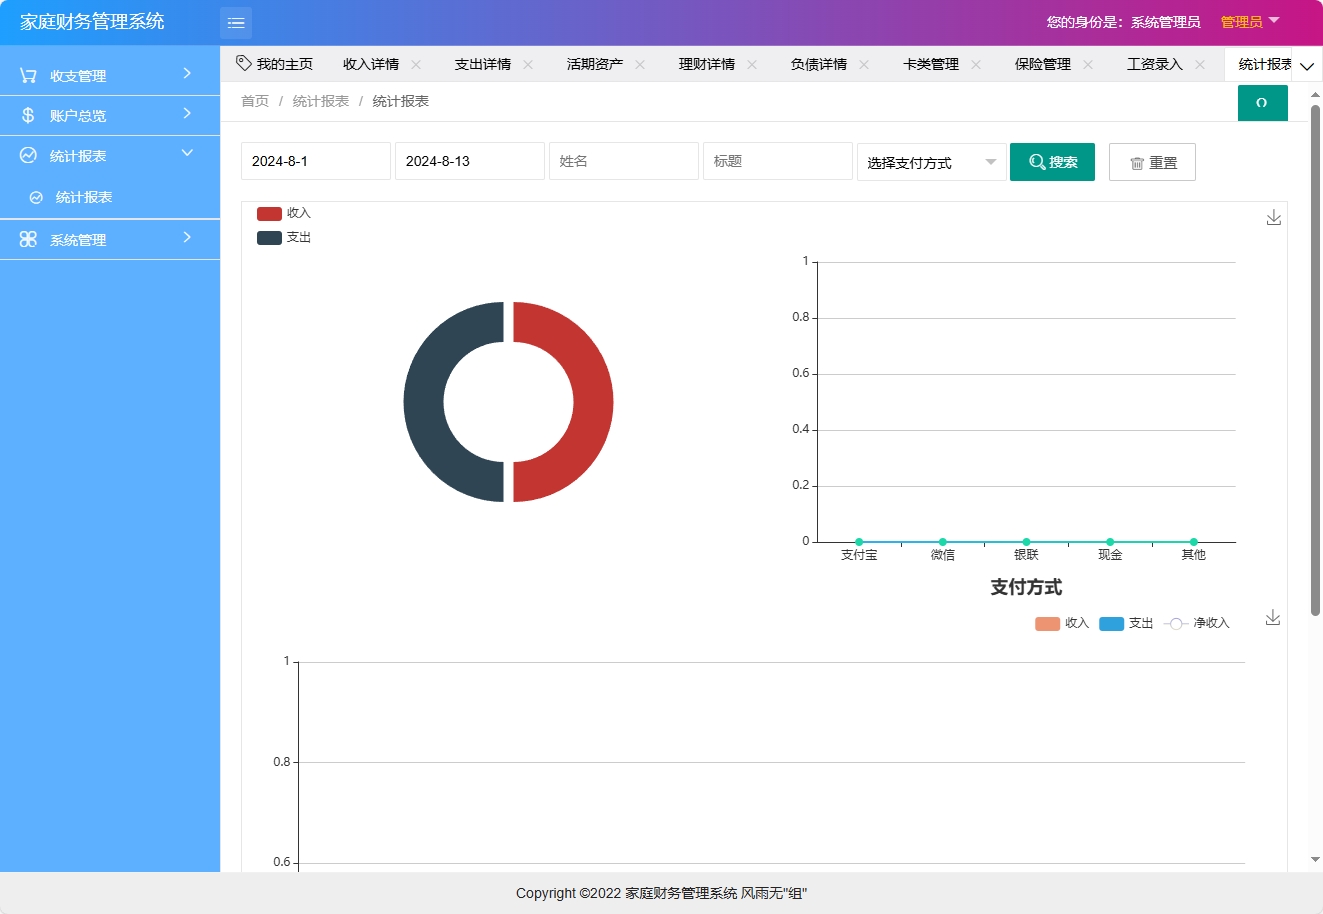Click the 搜索 button
The height and width of the screenshot is (914, 1323).
tap(1052, 161)
